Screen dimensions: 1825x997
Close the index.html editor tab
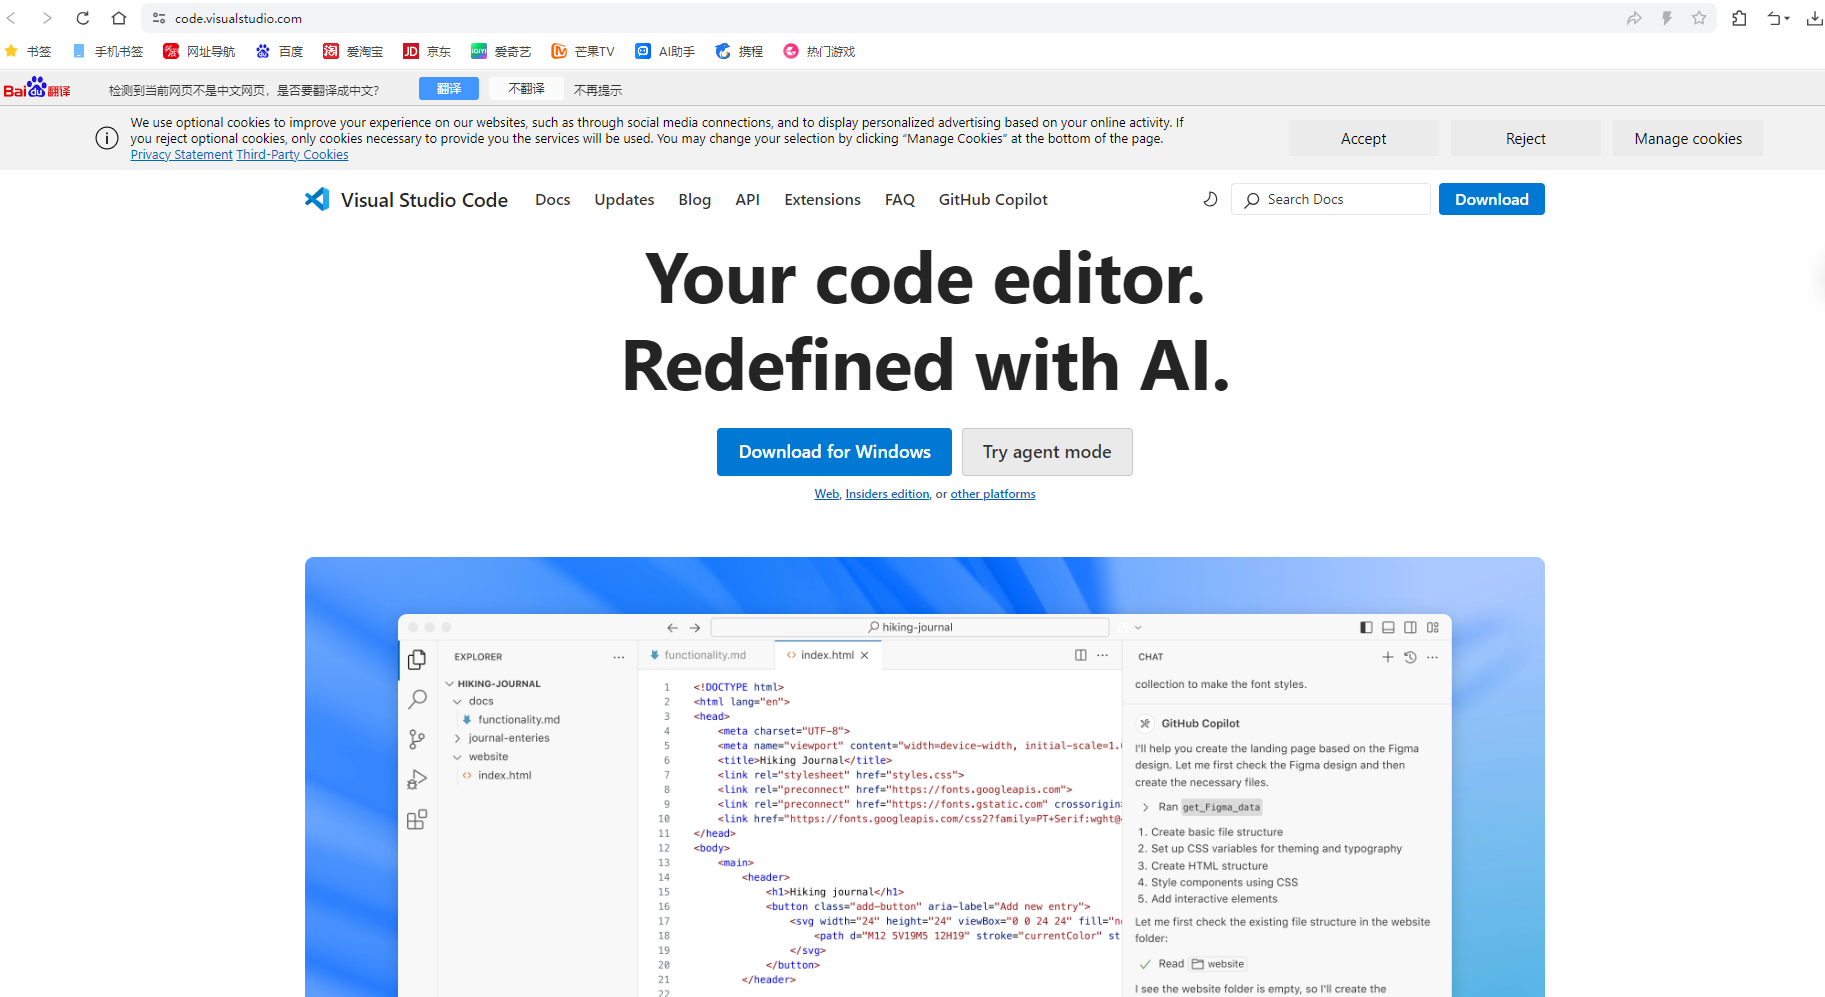pyautogui.click(x=865, y=655)
